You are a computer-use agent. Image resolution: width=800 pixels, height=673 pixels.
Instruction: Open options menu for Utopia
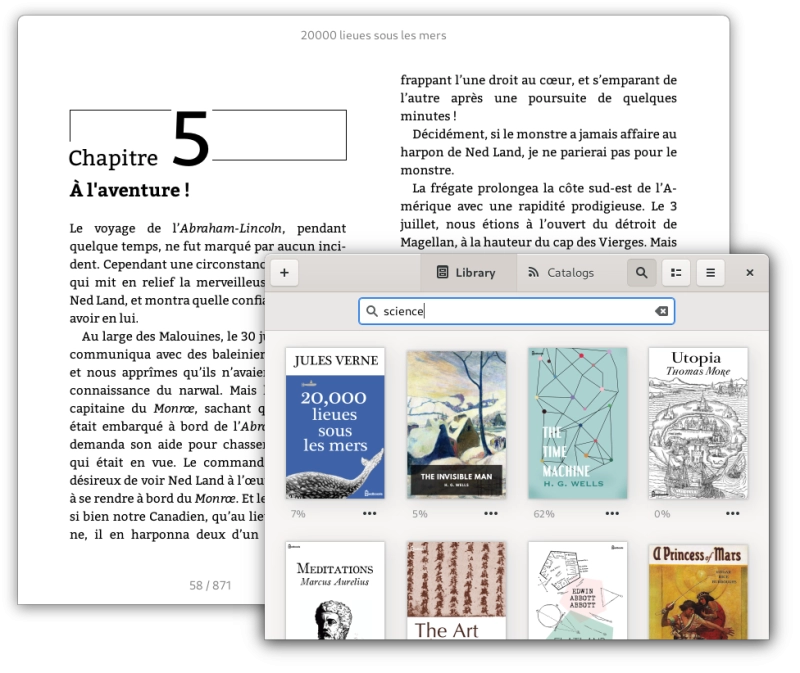tap(733, 513)
